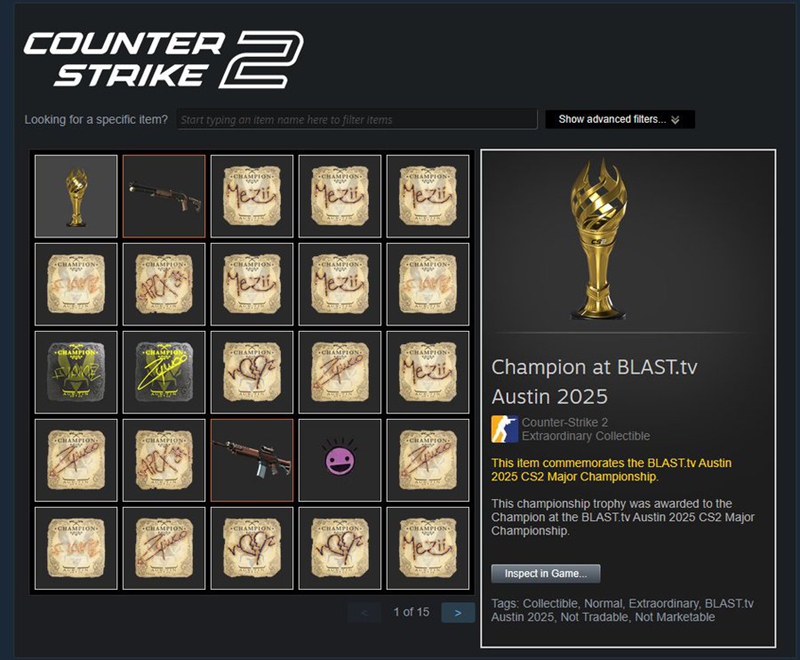Expand Show advanced filters

pos(620,119)
